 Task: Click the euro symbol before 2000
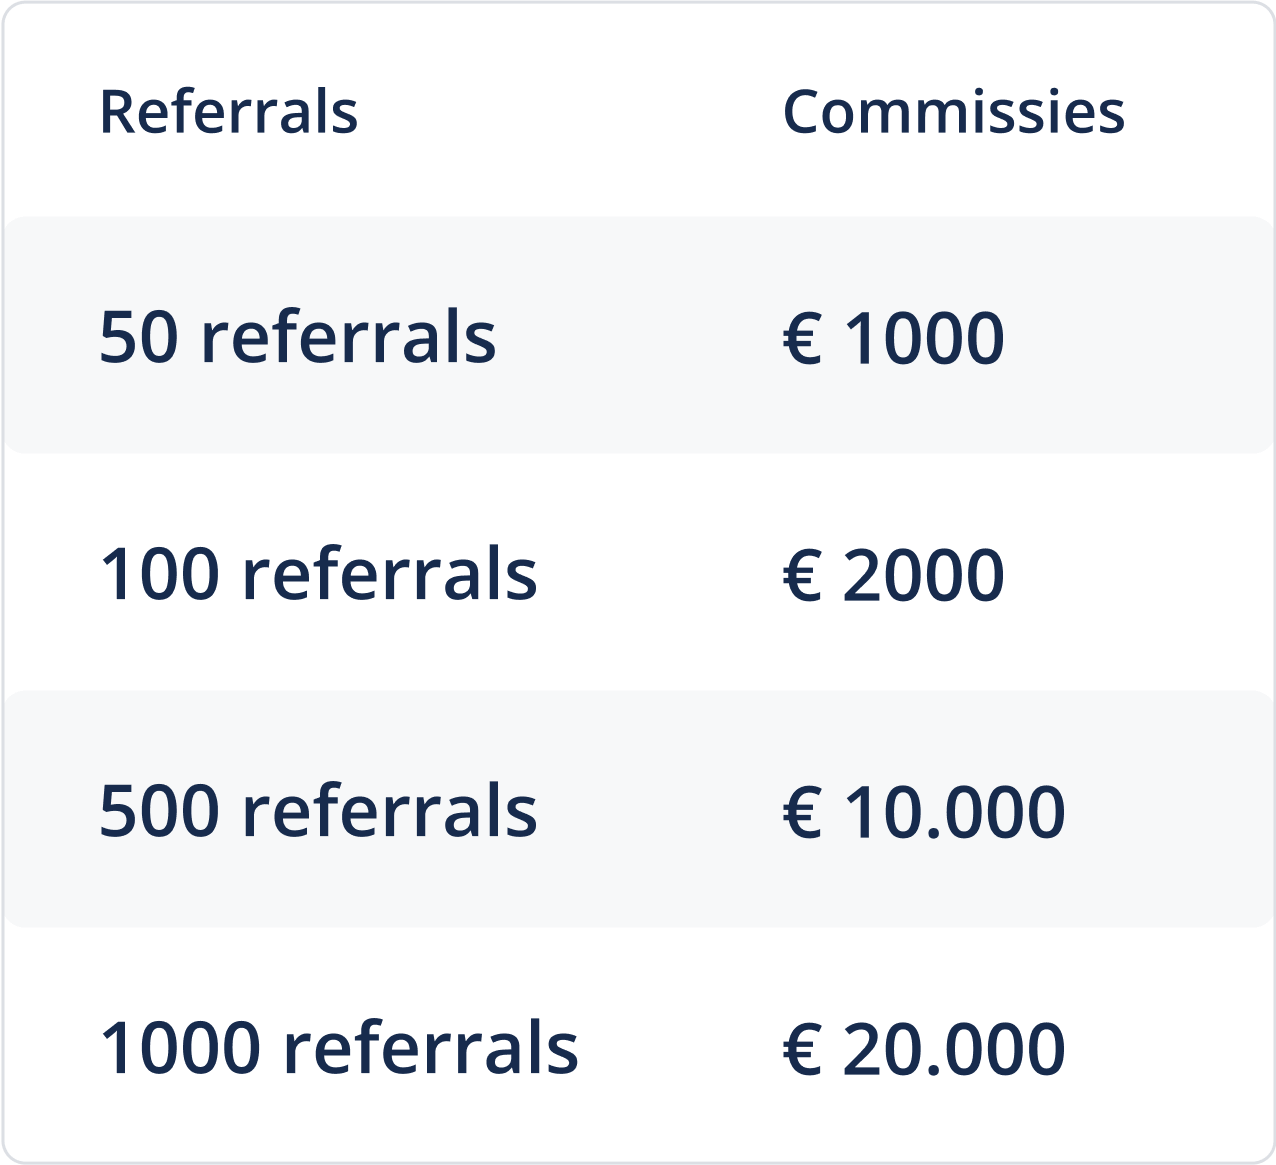[x=802, y=575]
